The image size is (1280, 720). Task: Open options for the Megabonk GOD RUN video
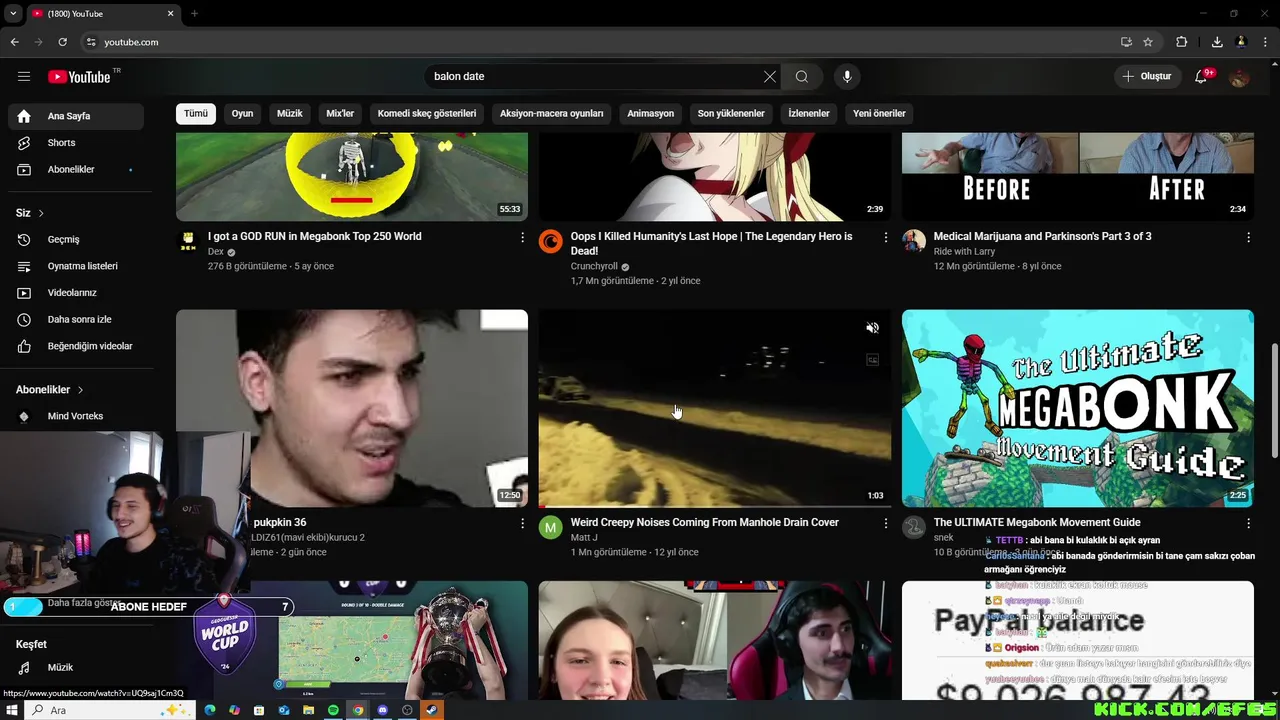[x=522, y=237]
